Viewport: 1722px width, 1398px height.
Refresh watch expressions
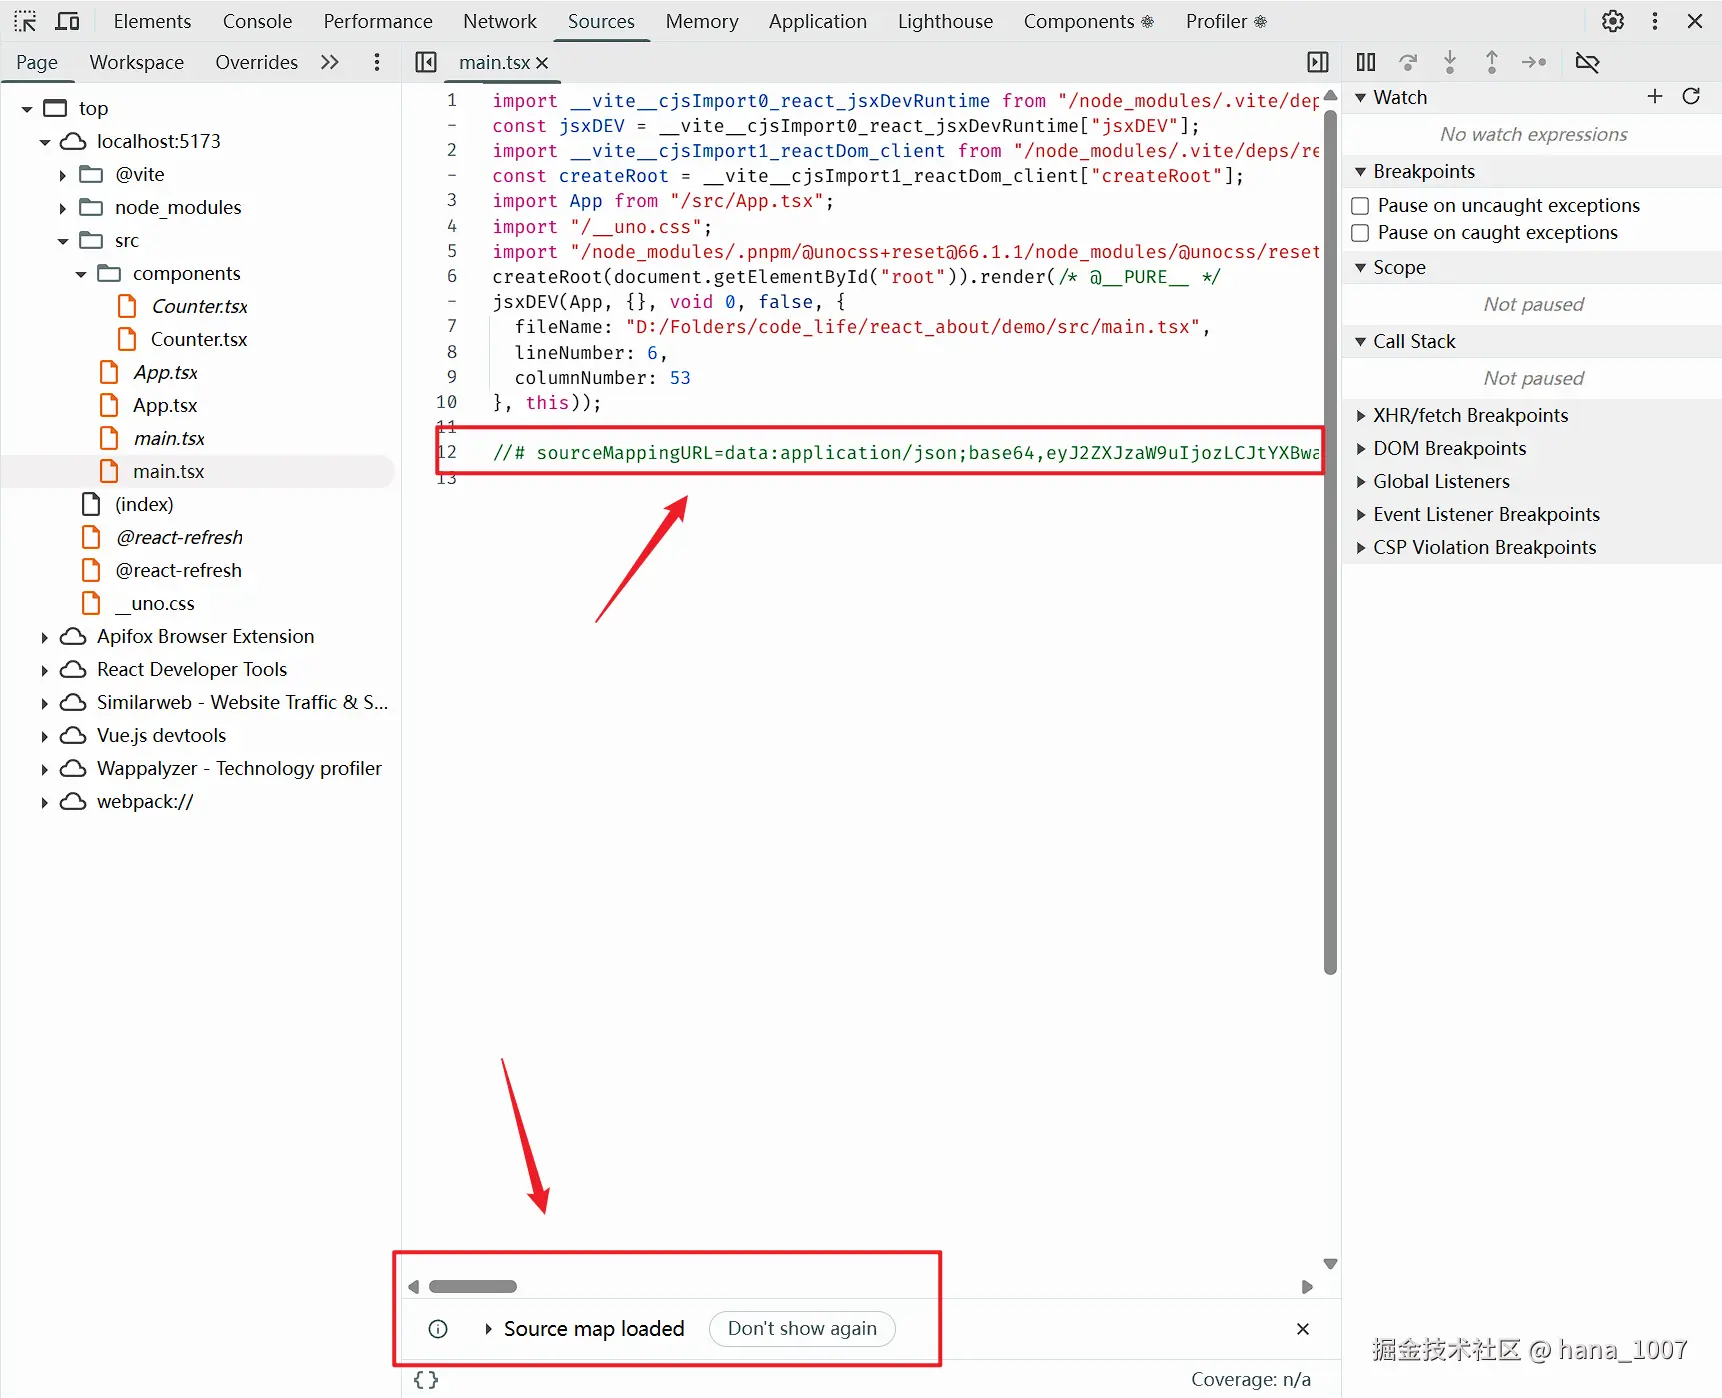tap(1691, 96)
